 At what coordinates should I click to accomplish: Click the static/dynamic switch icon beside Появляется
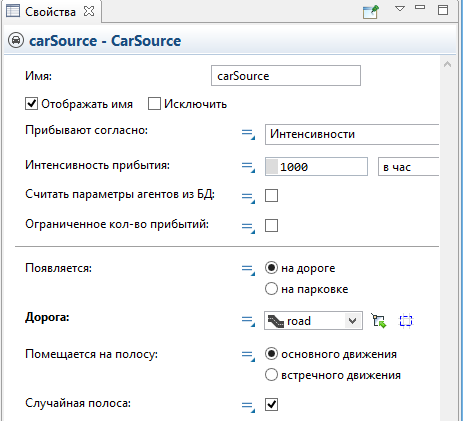click(x=248, y=269)
